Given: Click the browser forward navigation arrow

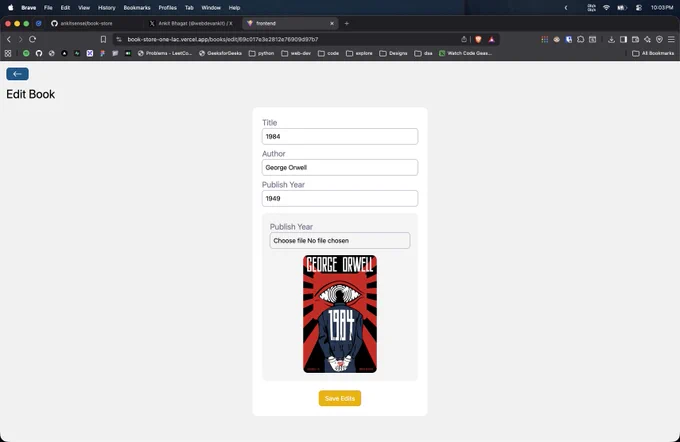Looking at the screenshot, I should click(20, 39).
